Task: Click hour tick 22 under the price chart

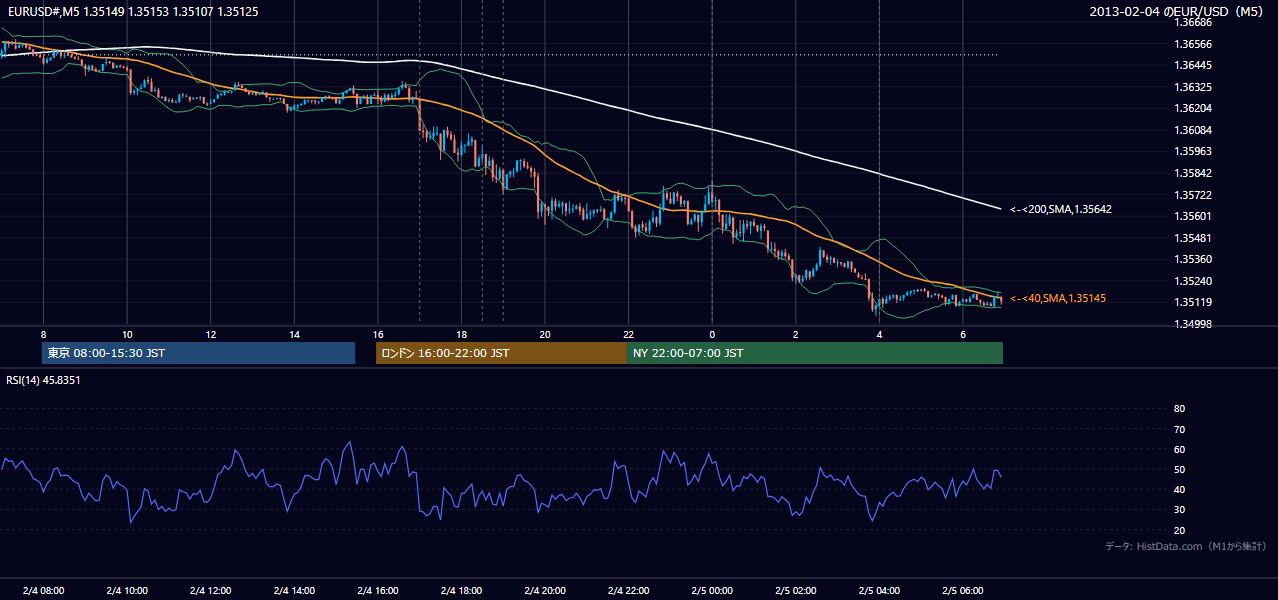Action: [628, 334]
